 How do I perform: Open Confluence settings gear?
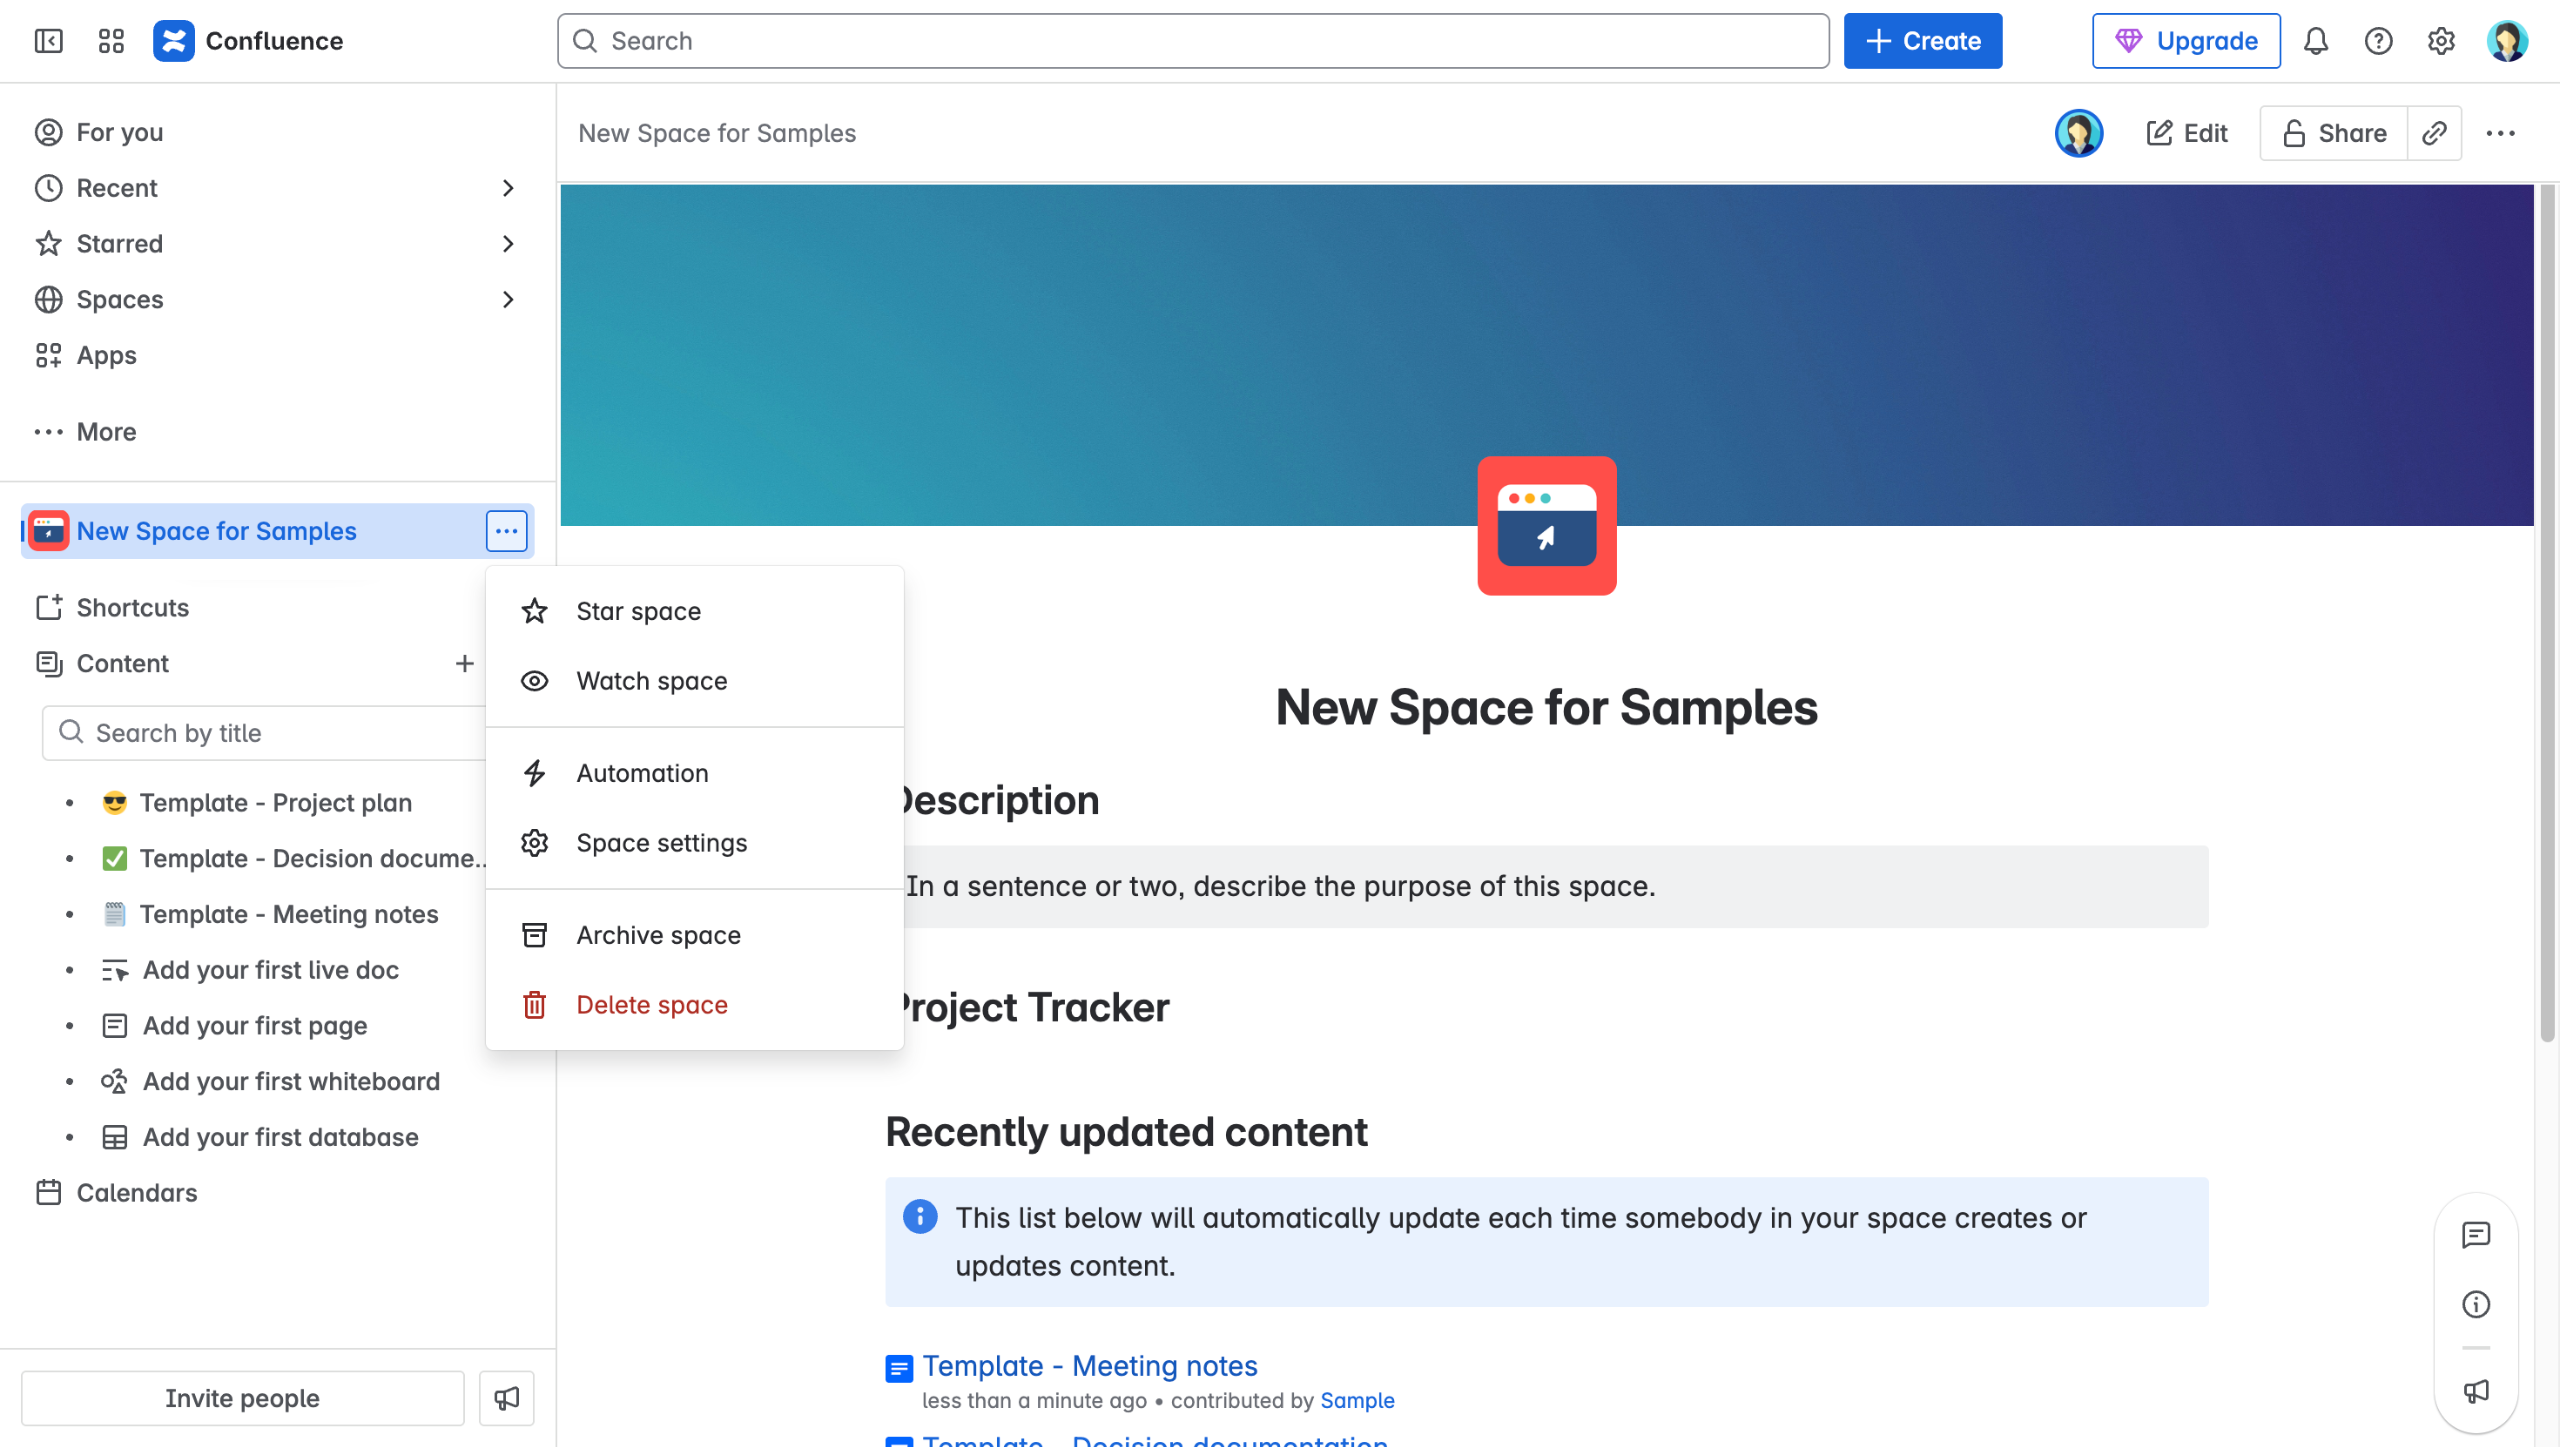[2441, 41]
